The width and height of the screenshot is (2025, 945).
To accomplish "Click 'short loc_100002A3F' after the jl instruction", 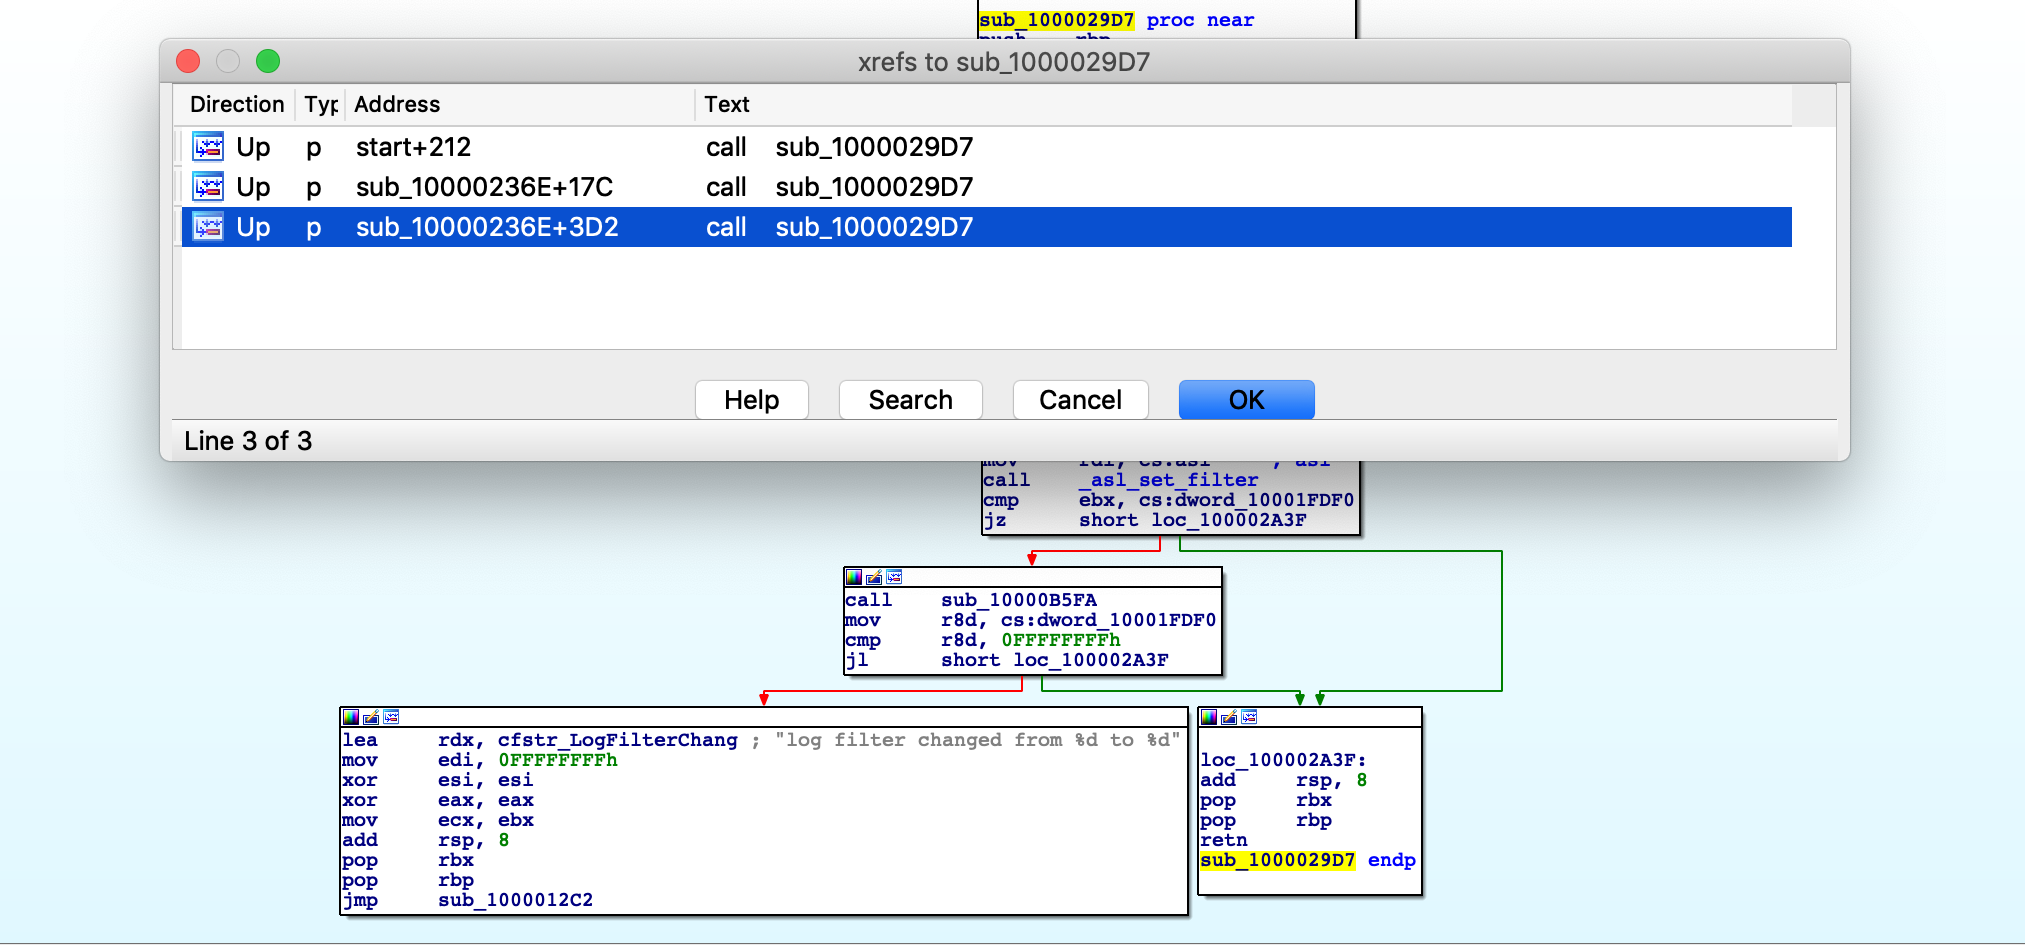I will (1054, 660).
